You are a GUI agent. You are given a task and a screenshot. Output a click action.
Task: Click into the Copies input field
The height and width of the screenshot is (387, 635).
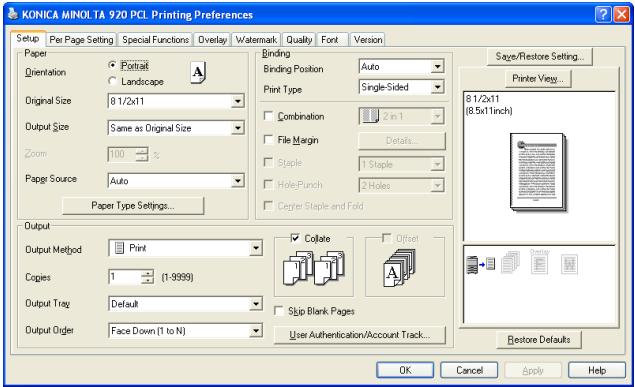[x=125, y=277]
